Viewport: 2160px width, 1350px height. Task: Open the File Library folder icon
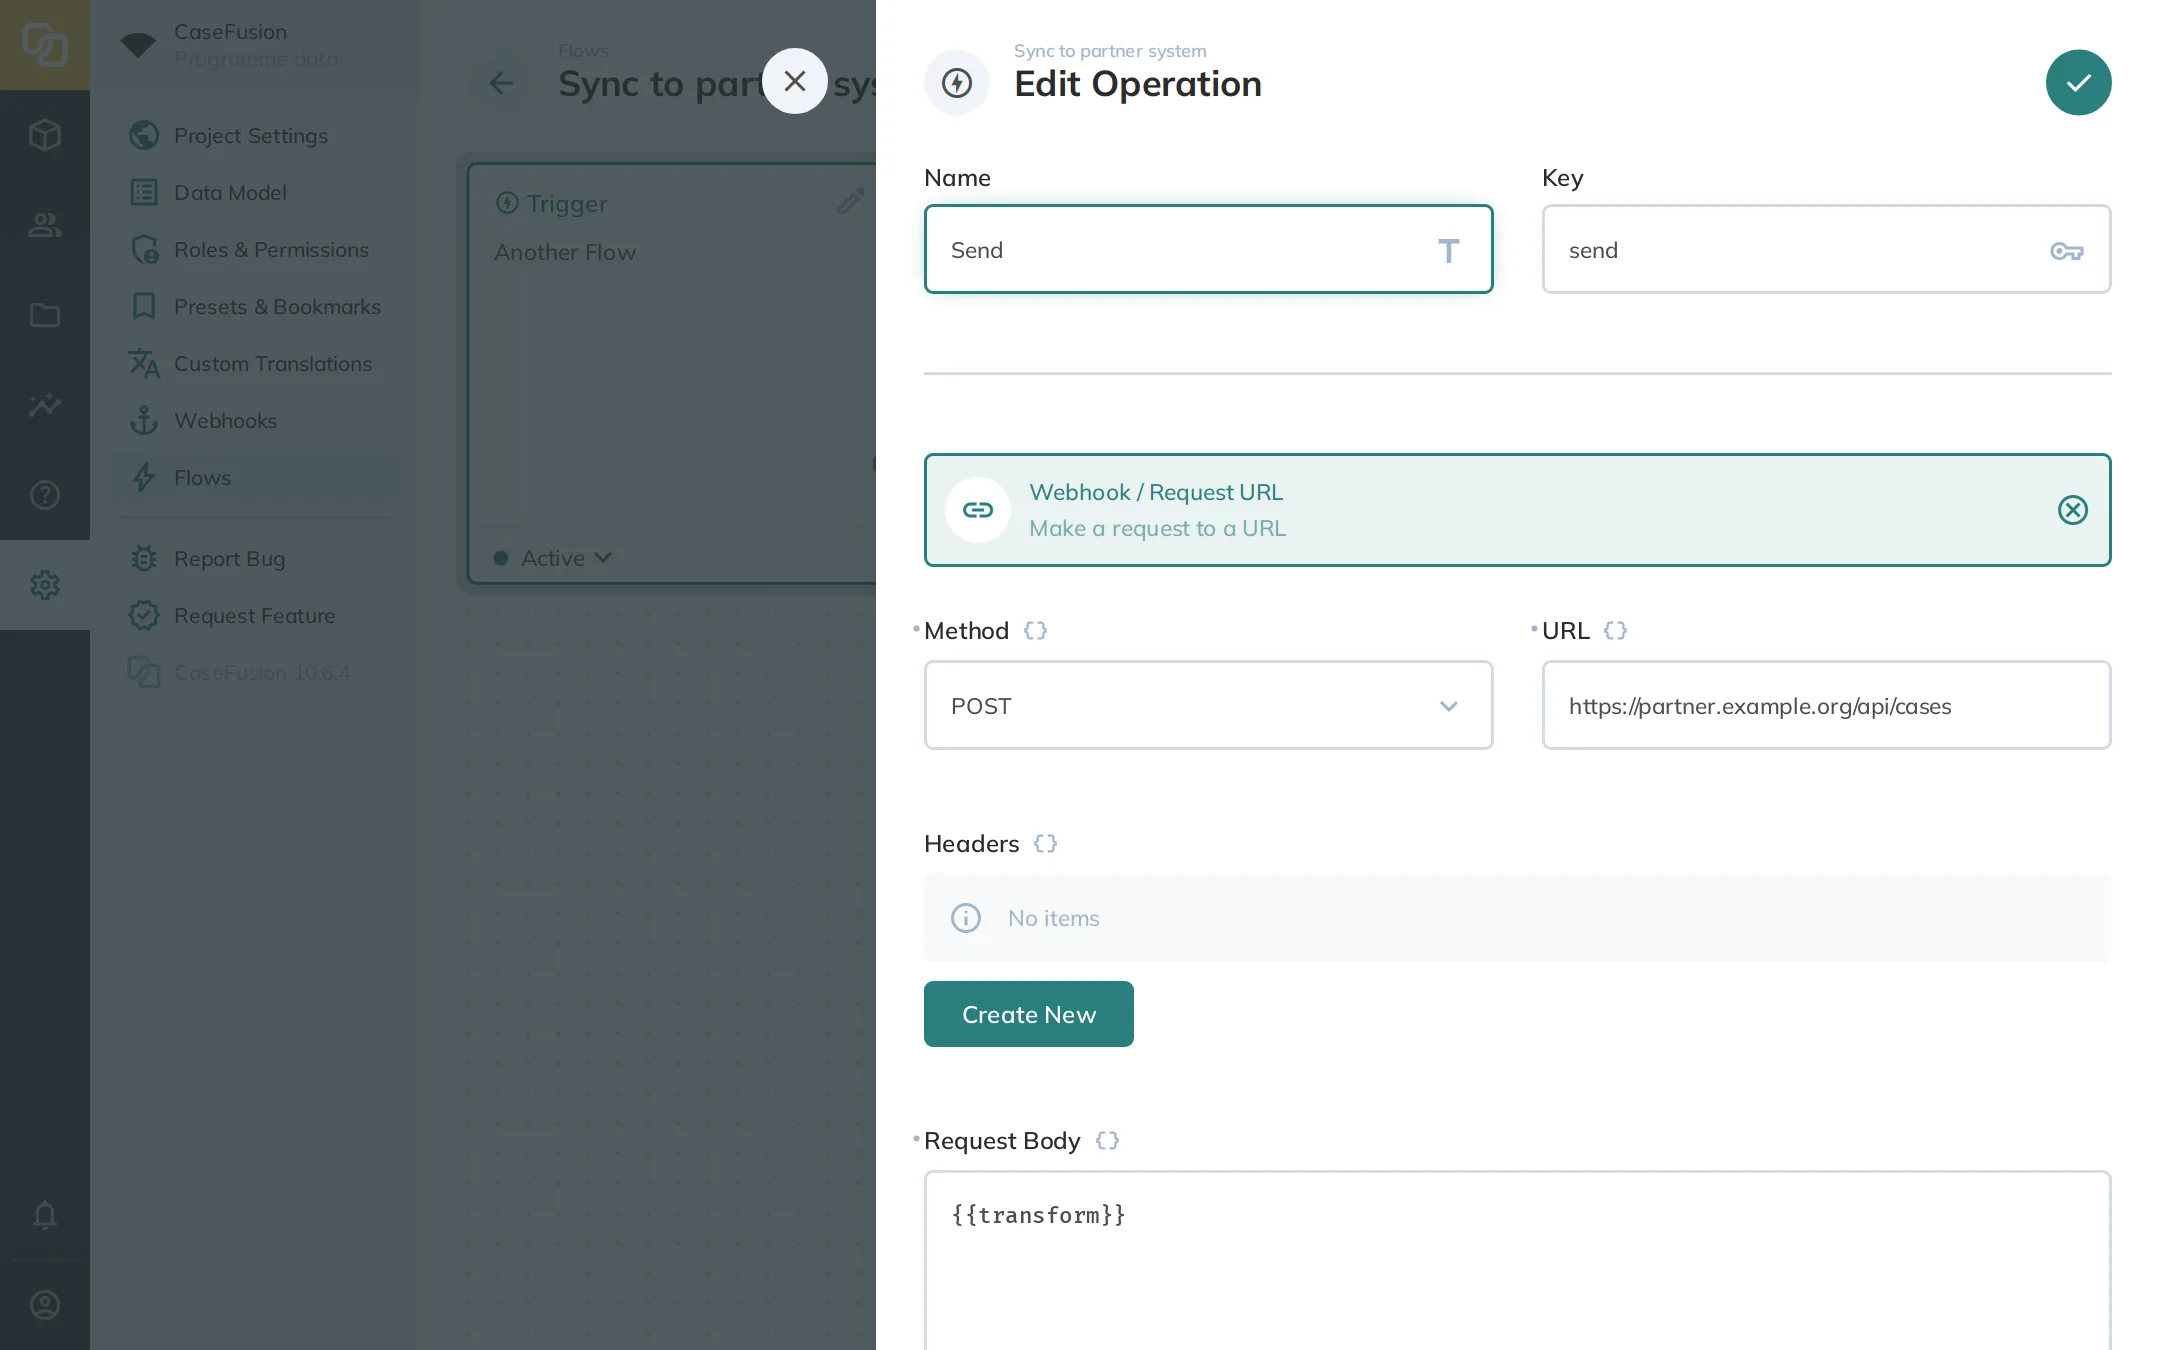[x=45, y=315]
